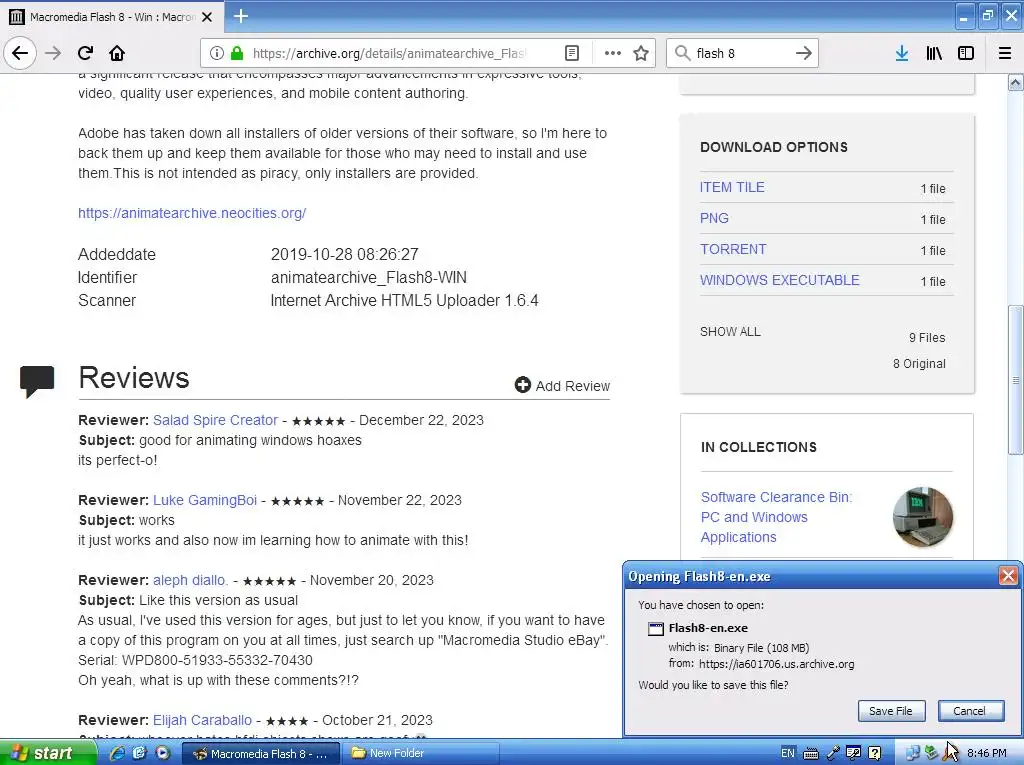Open the PNG download option
Viewport: 1024px width, 765px height.
(x=714, y=218)
